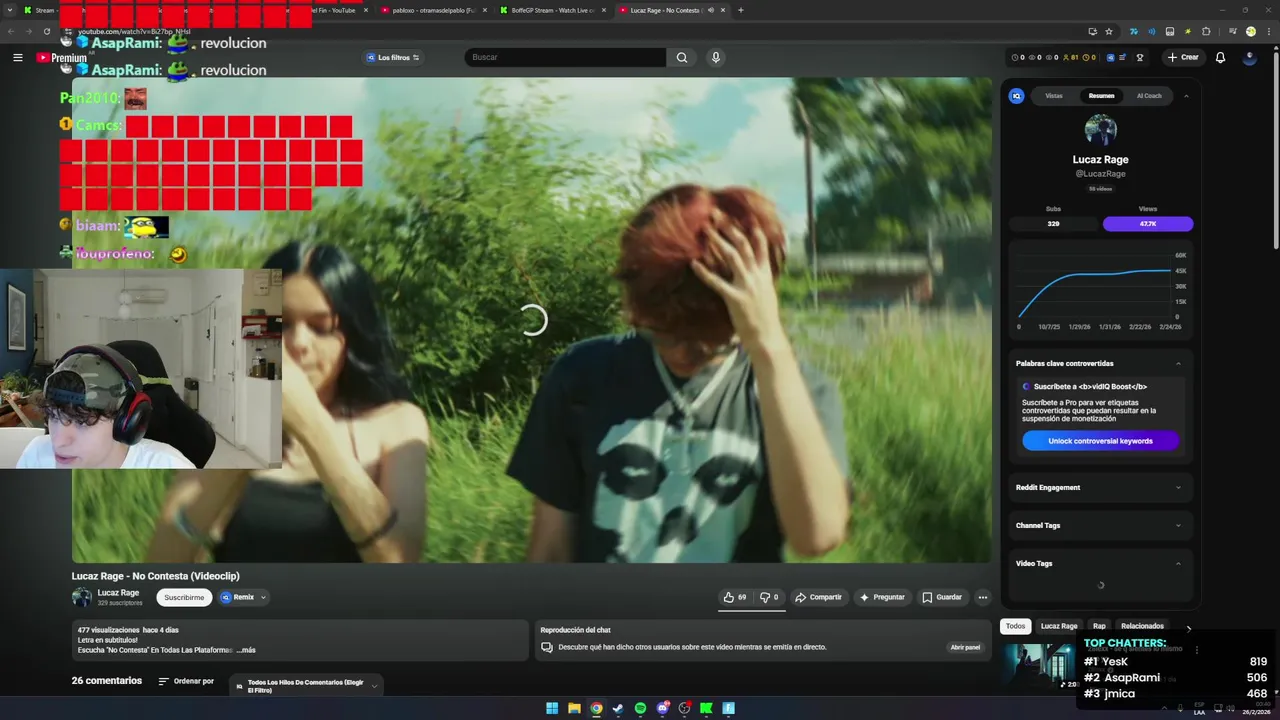This screenshot has width=1280, height=720.
Task: Select the Relacionados filter chip
Action: tap(1142, 626)
